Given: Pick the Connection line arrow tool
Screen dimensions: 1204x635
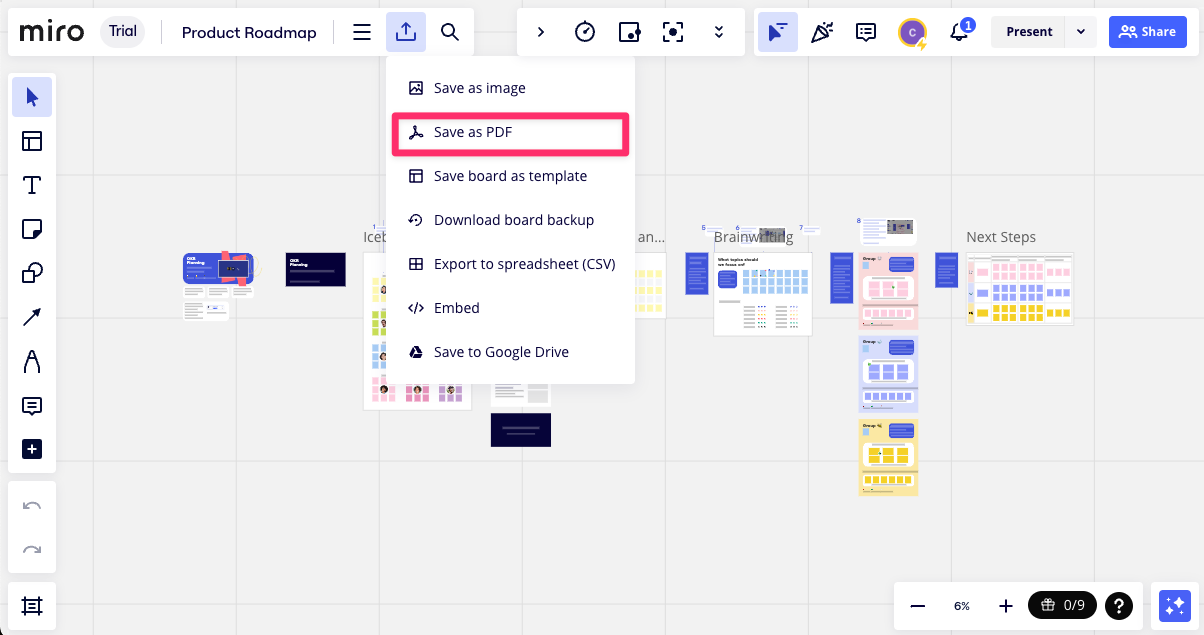Looking at the screenshot, I should [32, 317].
